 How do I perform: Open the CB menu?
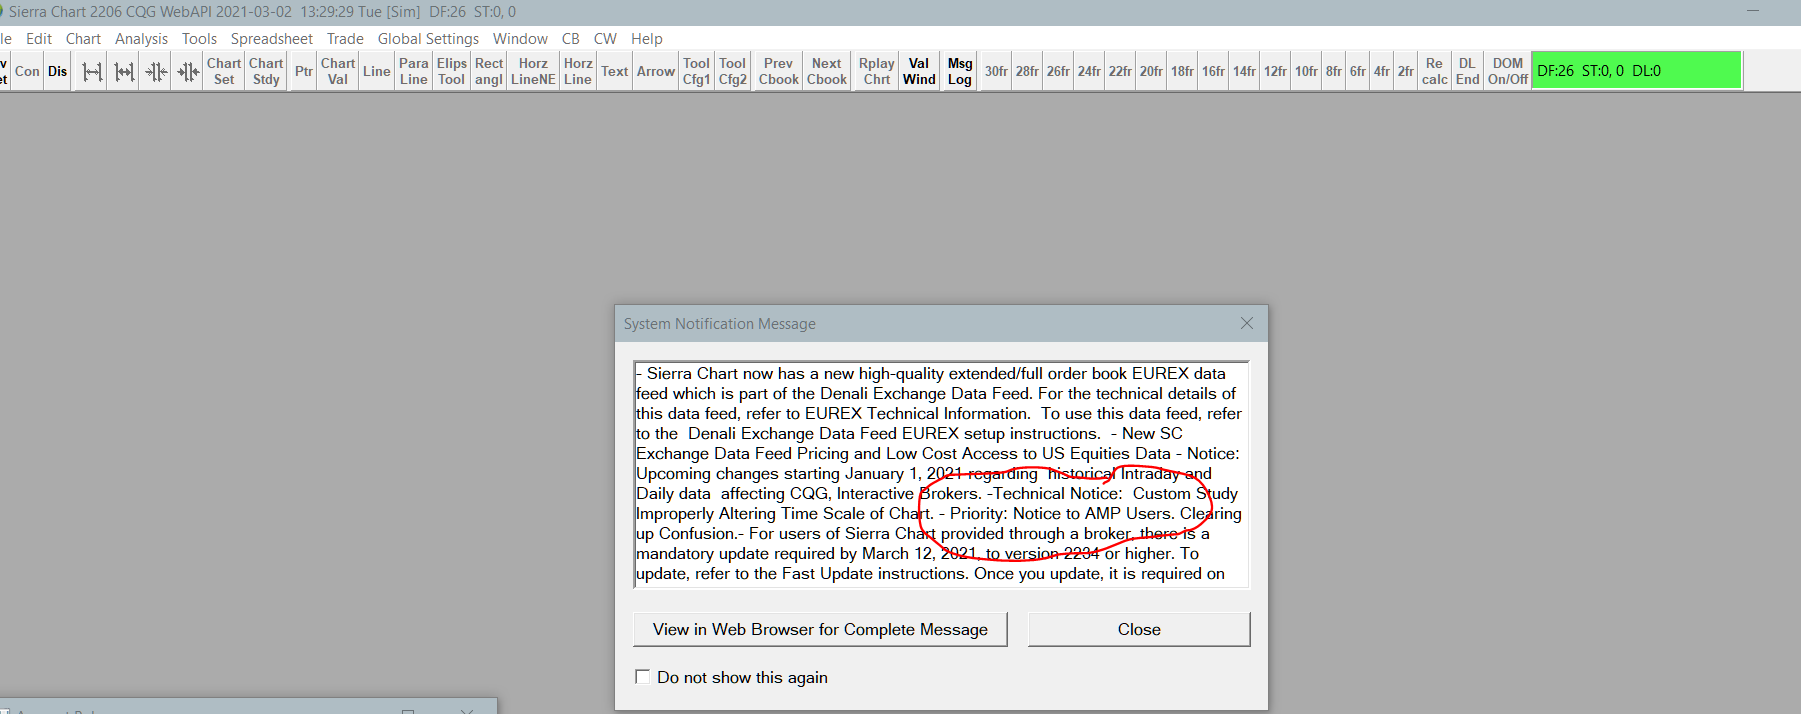[571, 39]
